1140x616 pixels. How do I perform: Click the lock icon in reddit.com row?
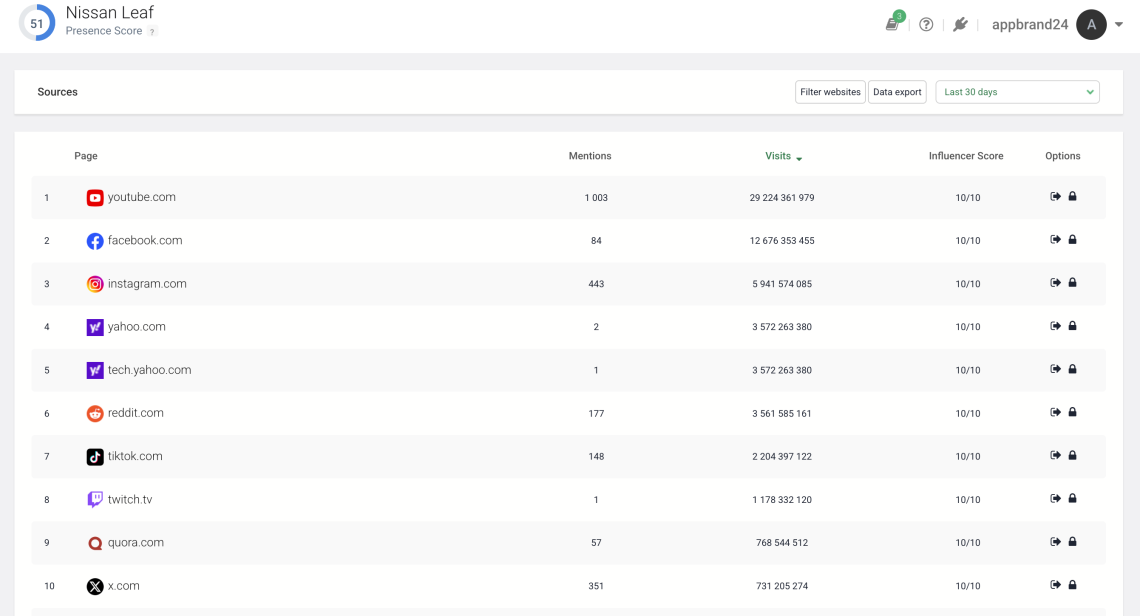point(1072,412)
